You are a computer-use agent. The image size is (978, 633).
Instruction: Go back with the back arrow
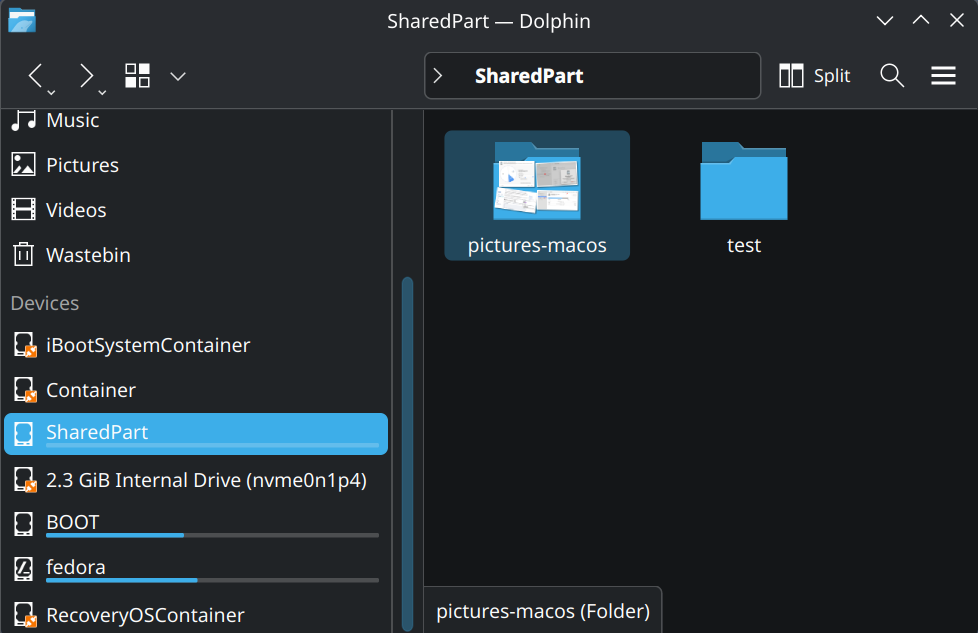point(36,75)
